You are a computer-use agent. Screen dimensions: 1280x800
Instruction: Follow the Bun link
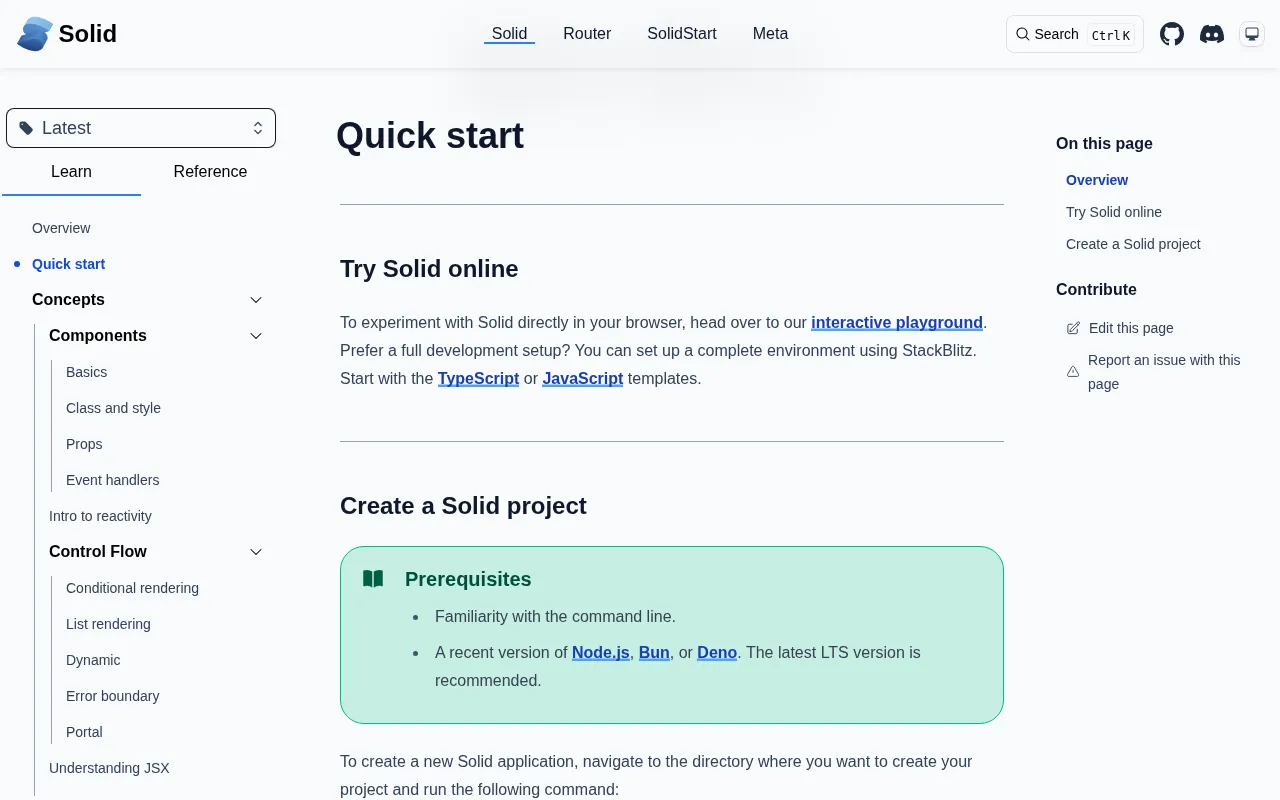coord(654,653)
